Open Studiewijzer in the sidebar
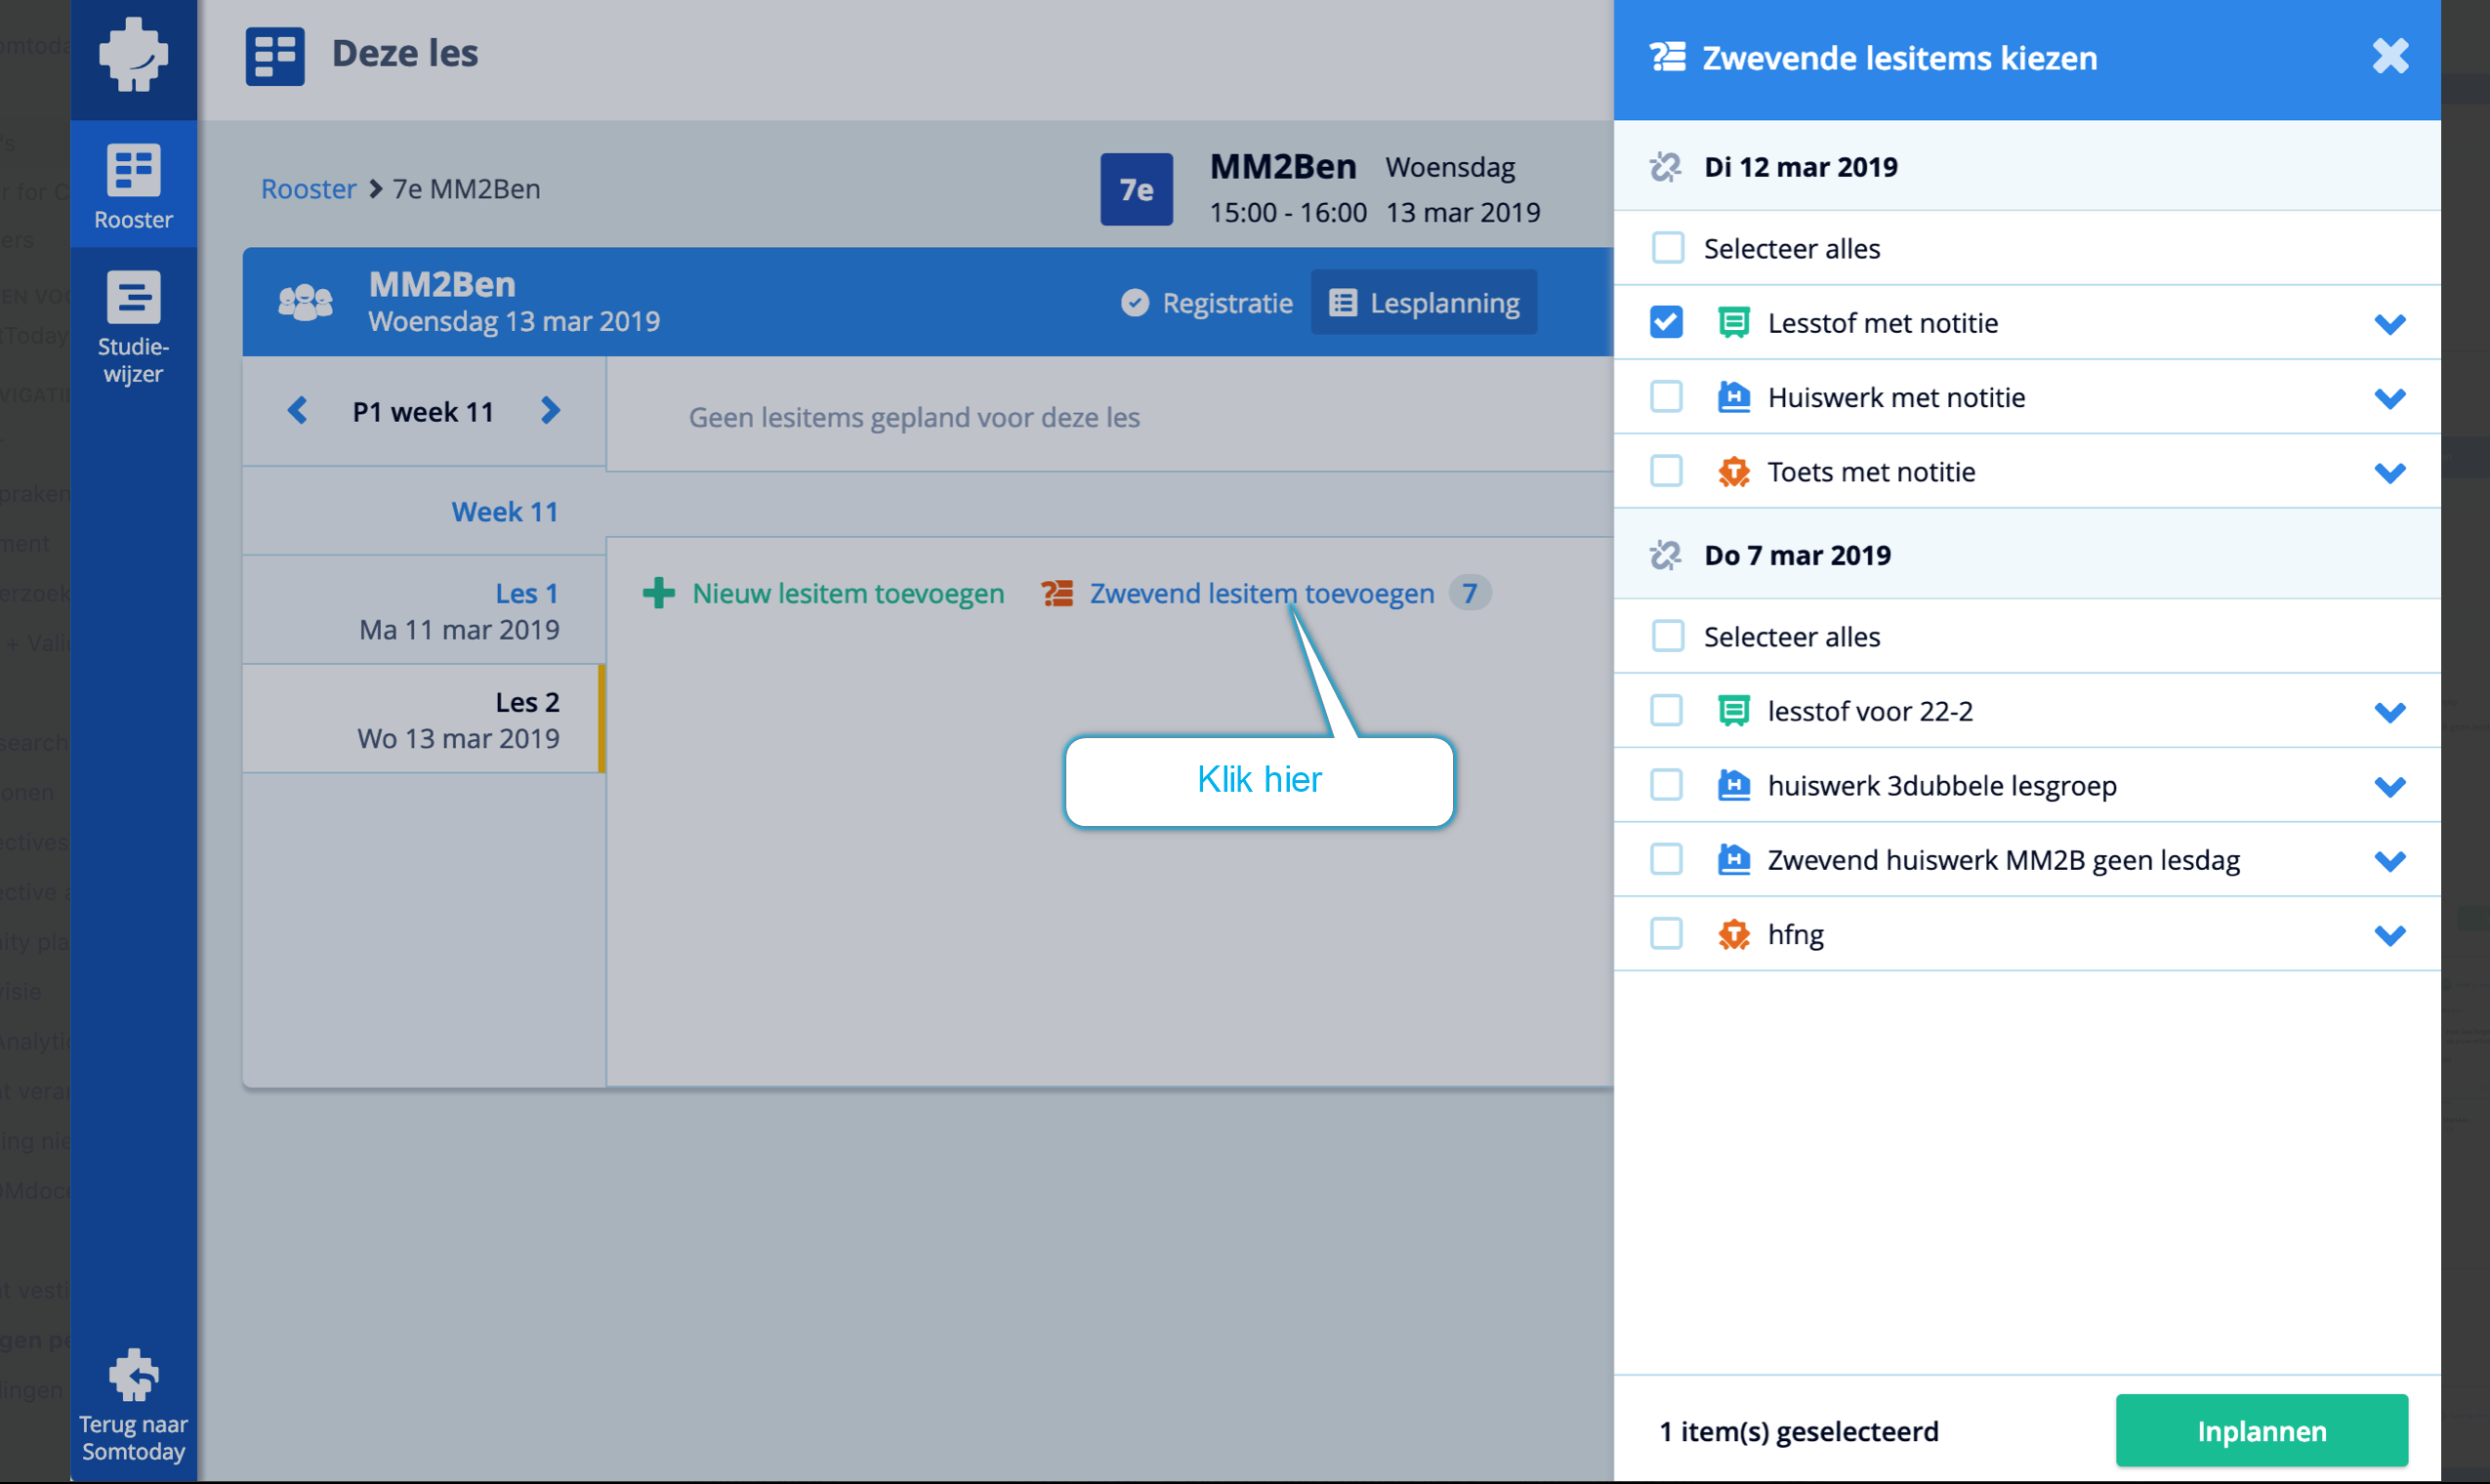This screenshot has width=2490, height=1484. click(133, 328)
